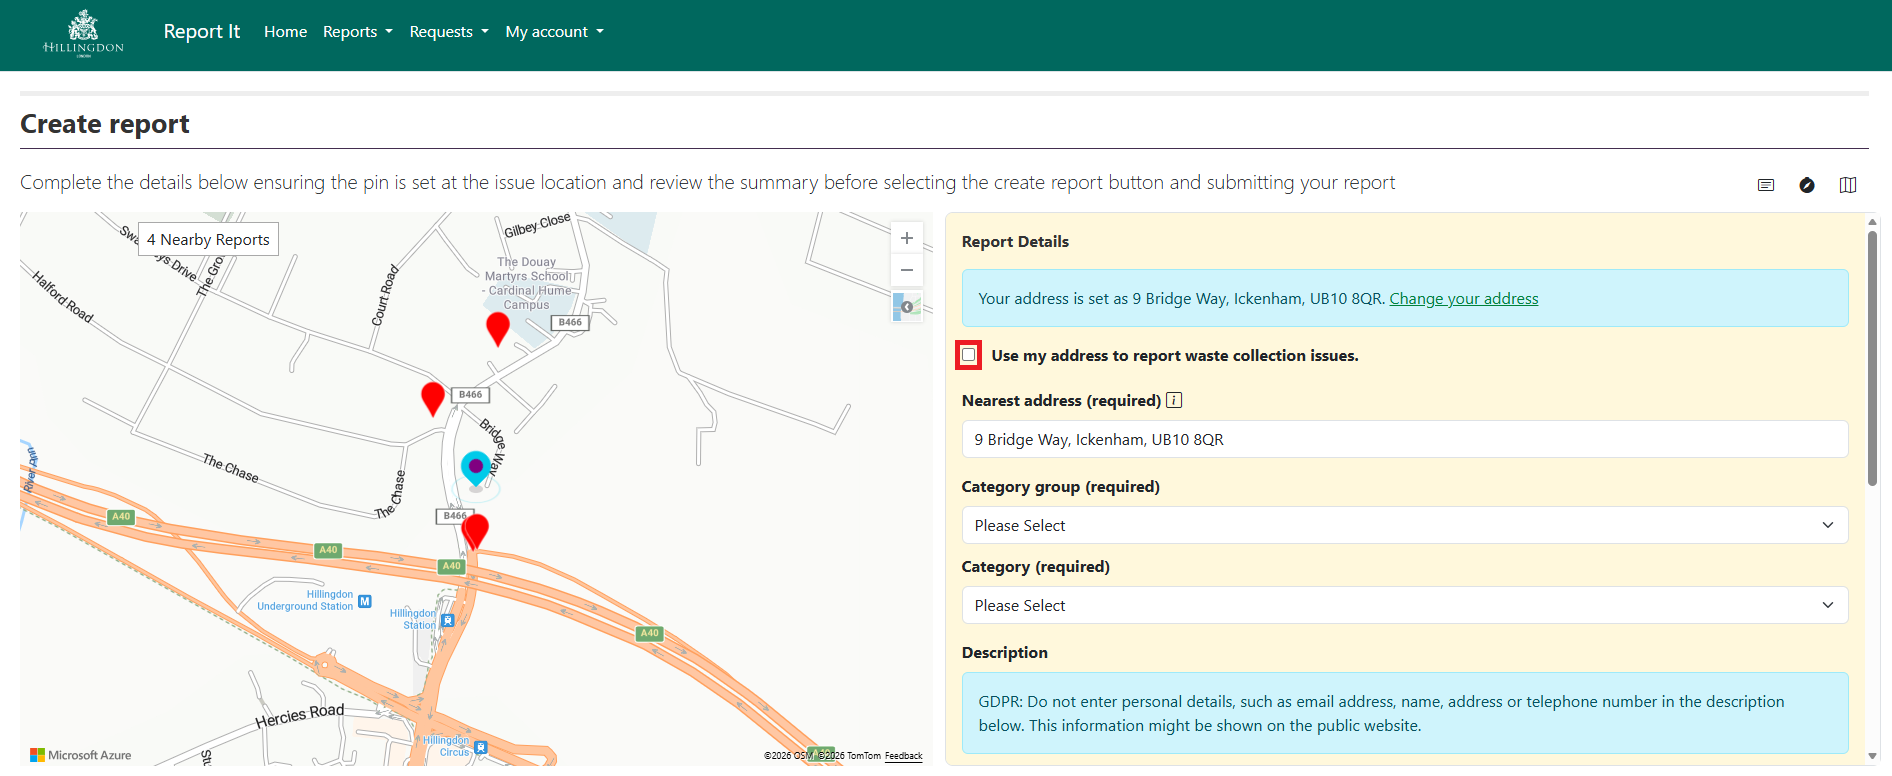Select the red pin near Douay Martyrs School

click(497, 328)
